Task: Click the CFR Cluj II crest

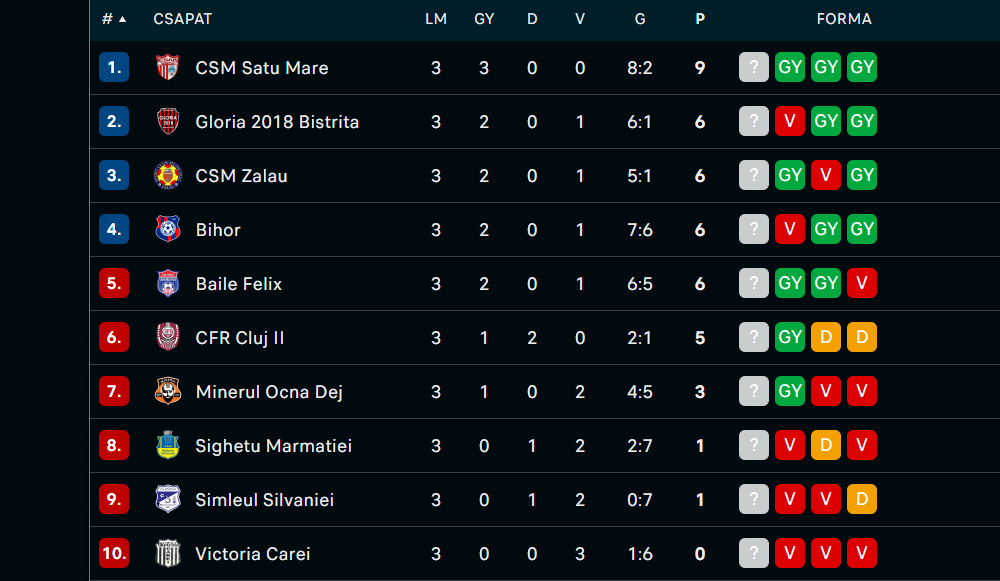Action: click(x=168, y=337)
